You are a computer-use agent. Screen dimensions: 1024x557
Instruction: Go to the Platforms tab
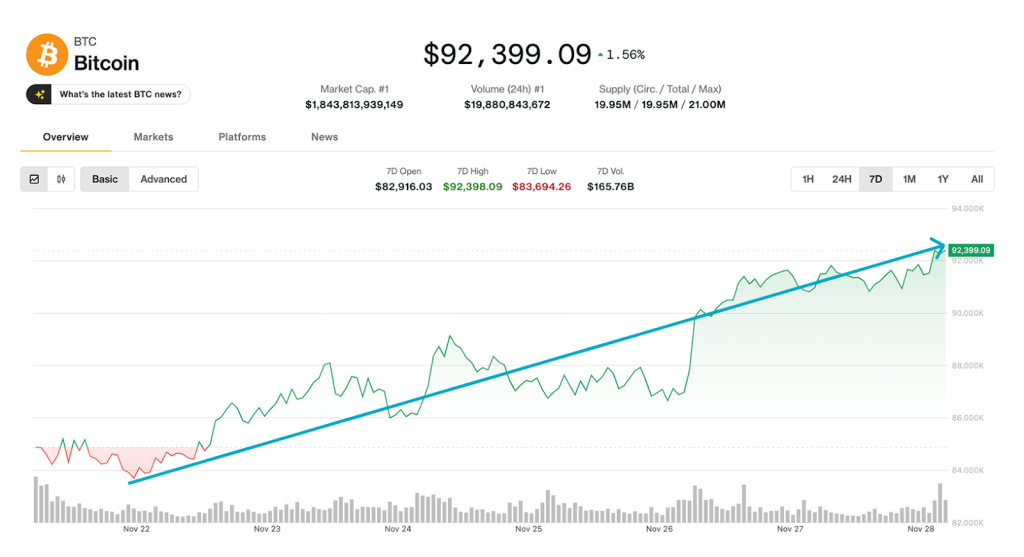click(x=242, y=137)
